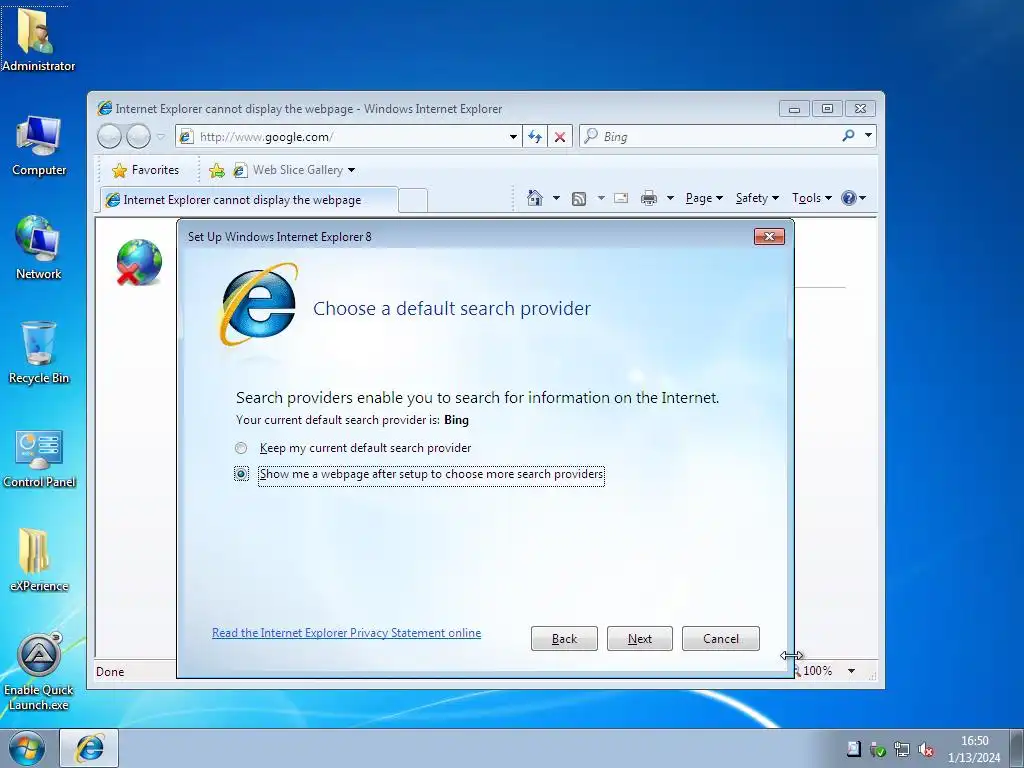Click the Refresh icon next to address bar
The width and height of the screenshot is (1024, 768).
pyautogui.click(x=535, y=136)
